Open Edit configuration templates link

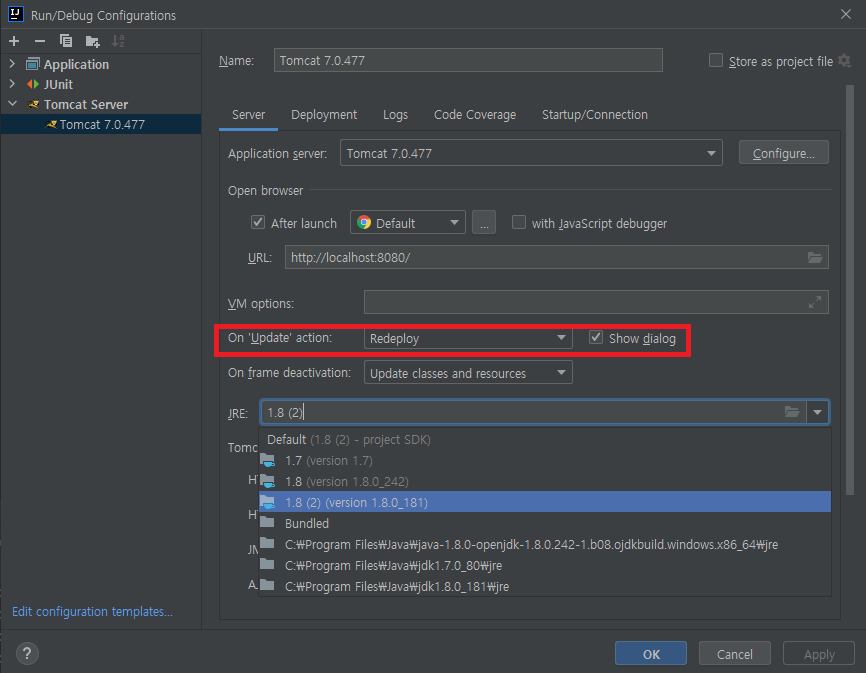tap(92, 611)
